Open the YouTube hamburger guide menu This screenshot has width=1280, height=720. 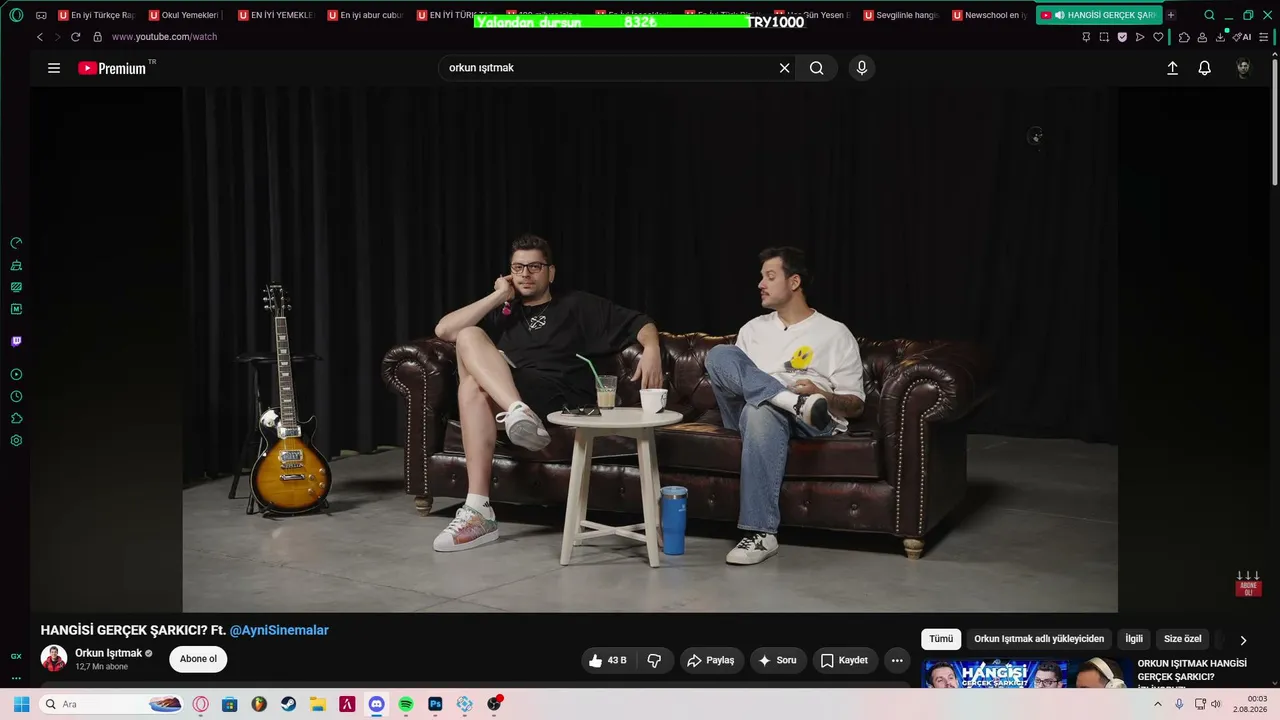click(x=54, y=68)
